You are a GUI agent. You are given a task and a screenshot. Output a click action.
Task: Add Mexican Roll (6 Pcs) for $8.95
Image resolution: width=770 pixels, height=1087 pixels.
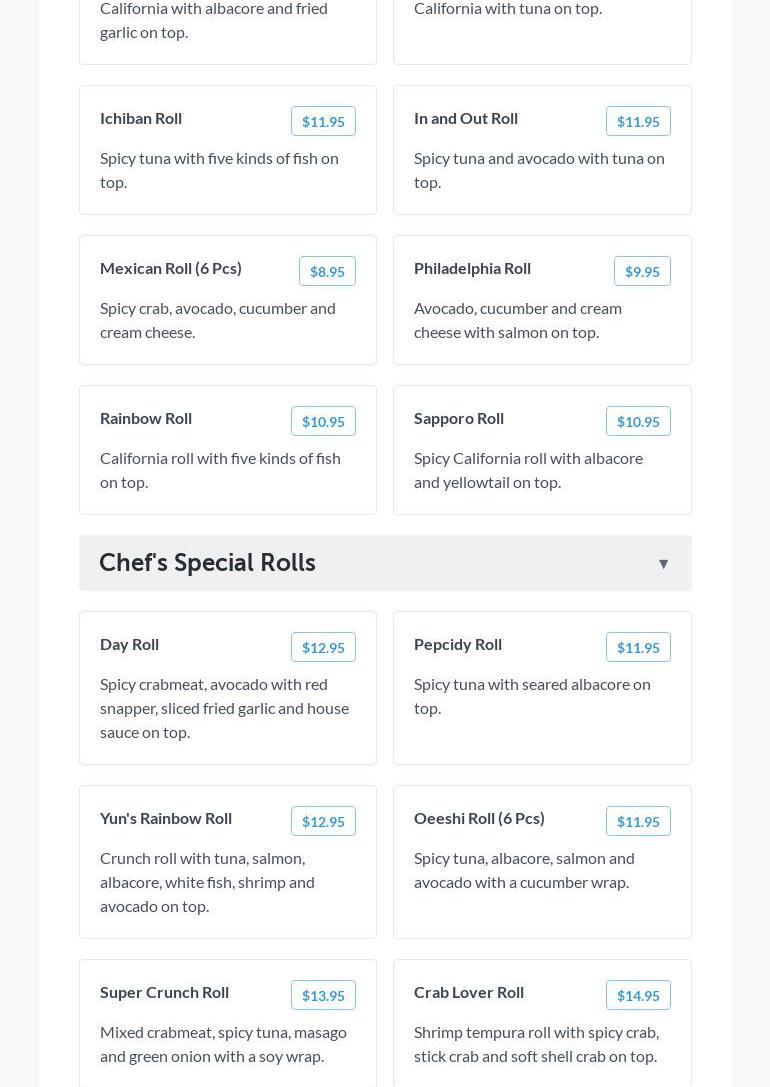pyautogui.click(x=327, y=271)
